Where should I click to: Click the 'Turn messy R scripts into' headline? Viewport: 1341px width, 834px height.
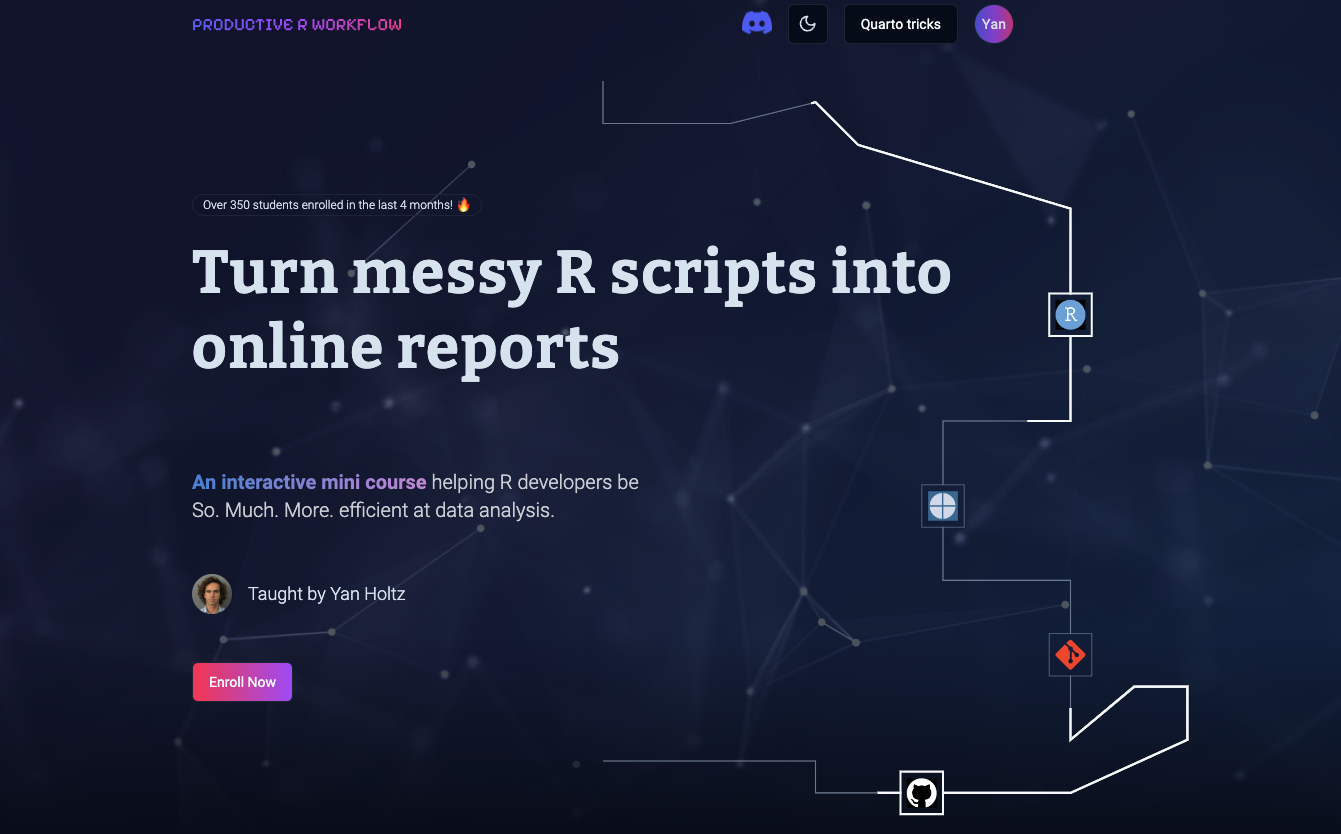pos(571,272)
